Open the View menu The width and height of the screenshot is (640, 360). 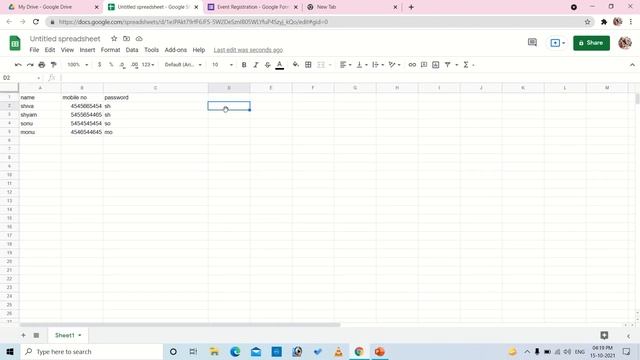pyautogui.click(x=67, y=50)
